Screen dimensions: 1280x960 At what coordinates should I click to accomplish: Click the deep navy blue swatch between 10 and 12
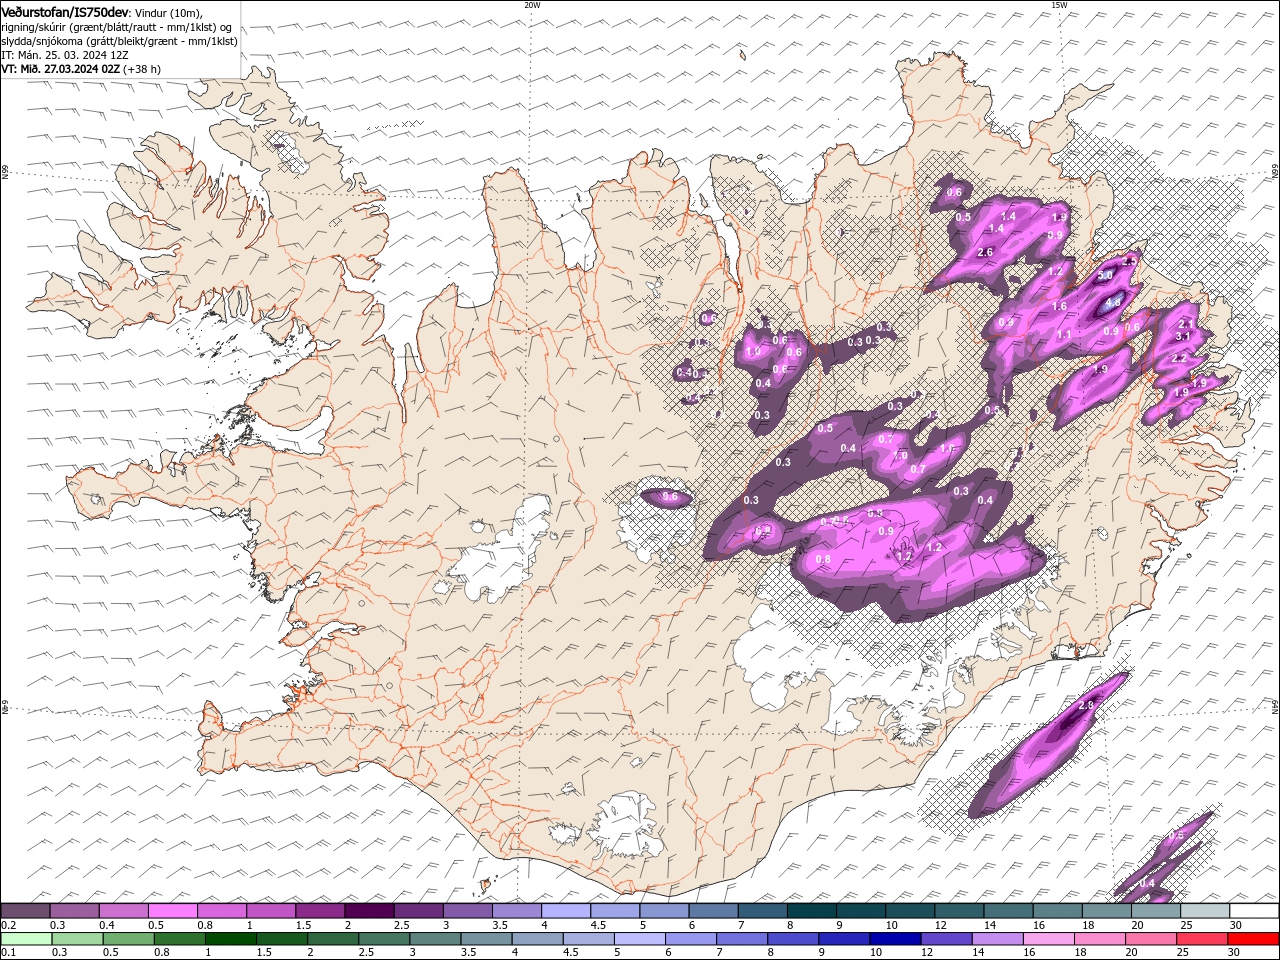(x=895, y=939)
